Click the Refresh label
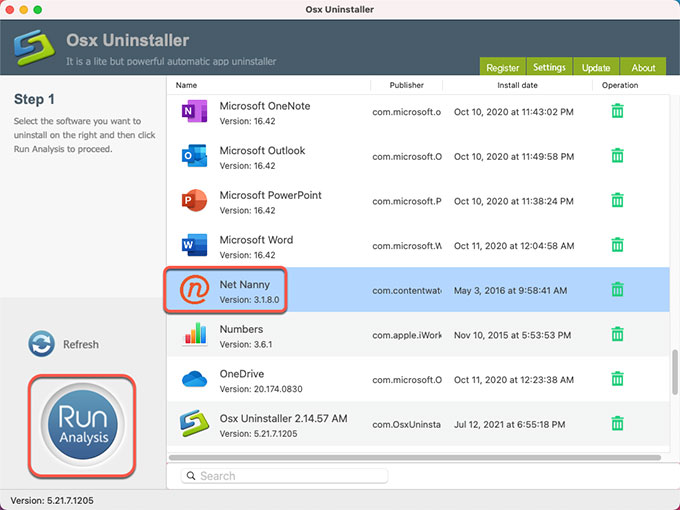 81,344
